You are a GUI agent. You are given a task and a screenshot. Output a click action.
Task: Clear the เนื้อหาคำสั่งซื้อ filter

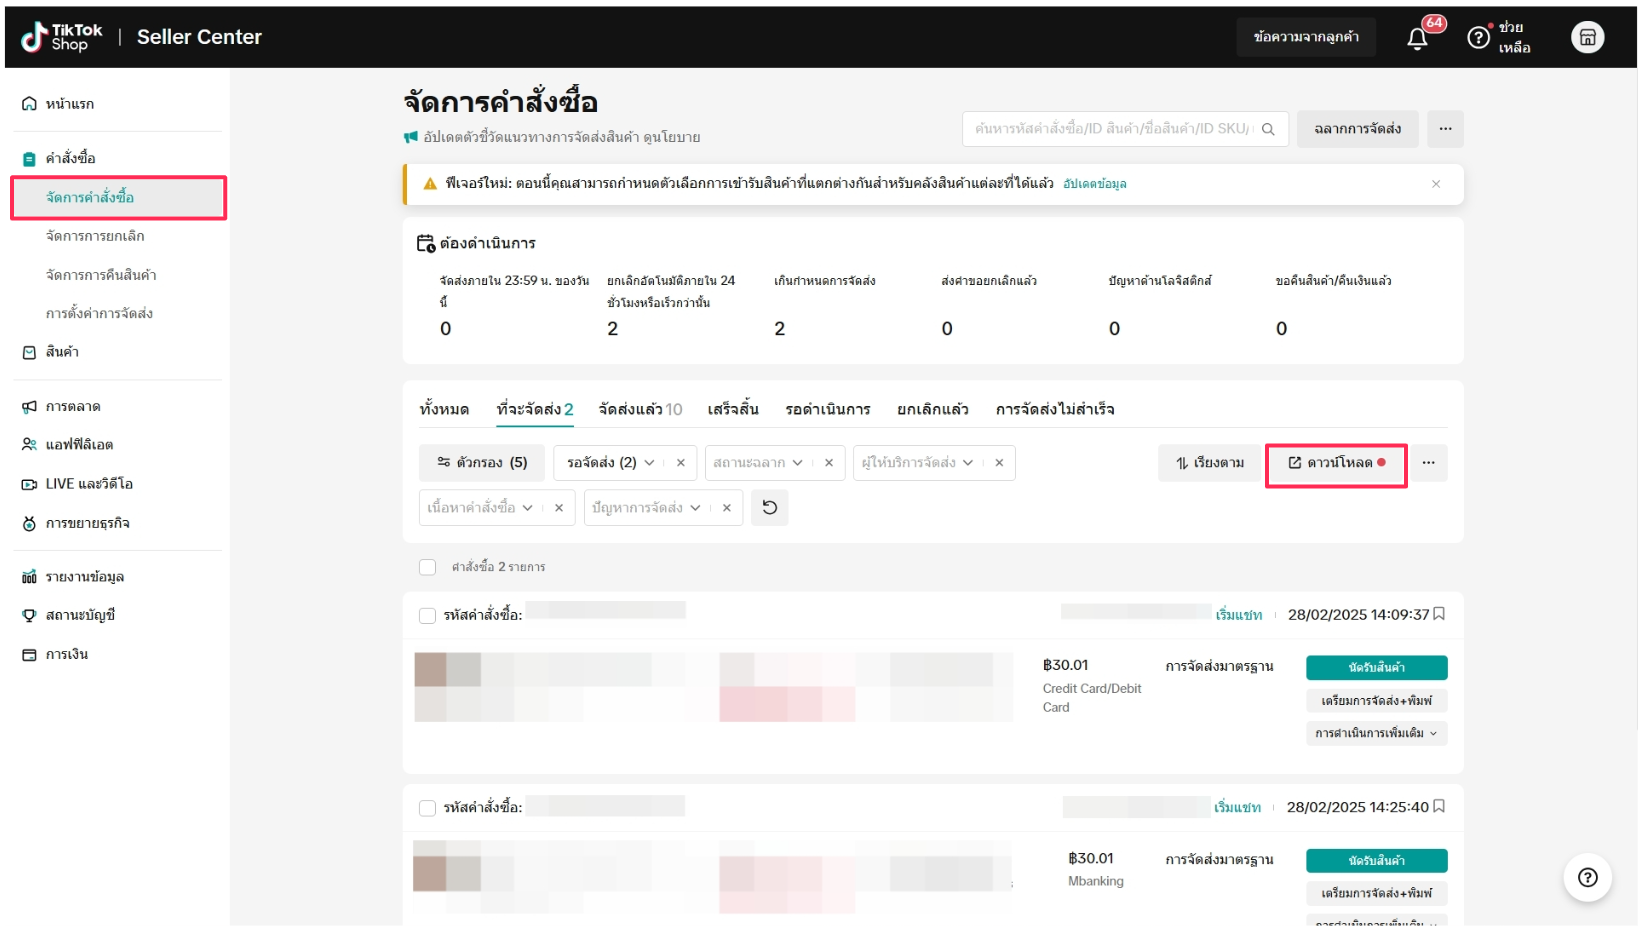[559, 508]
